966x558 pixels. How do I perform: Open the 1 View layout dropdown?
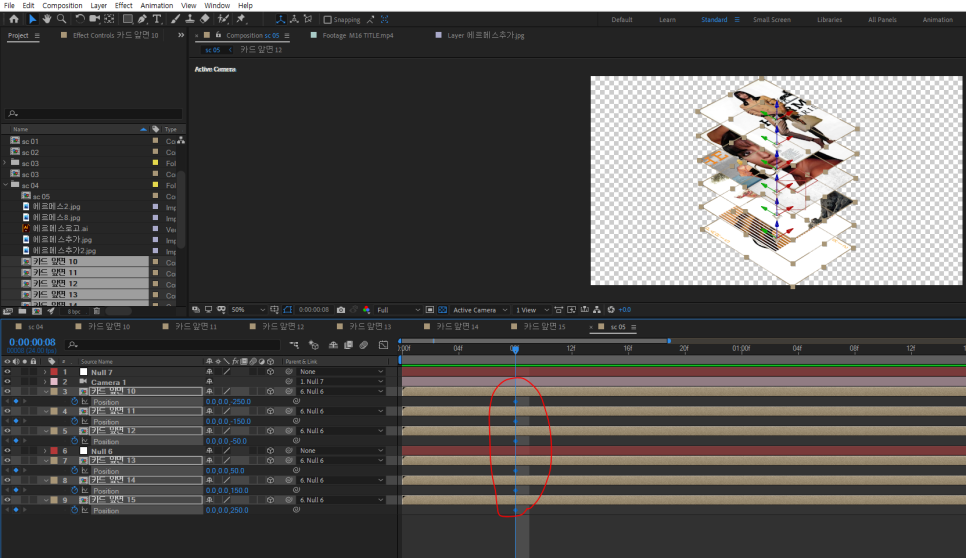pyautogui.click(x=532, y=310)
